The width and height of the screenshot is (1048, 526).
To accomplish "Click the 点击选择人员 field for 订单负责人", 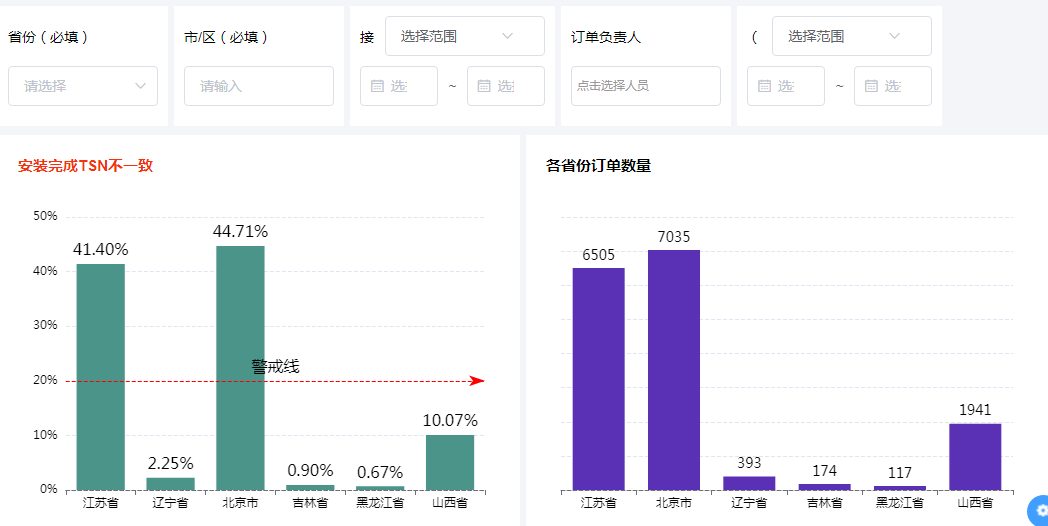I will click(646, 86).
